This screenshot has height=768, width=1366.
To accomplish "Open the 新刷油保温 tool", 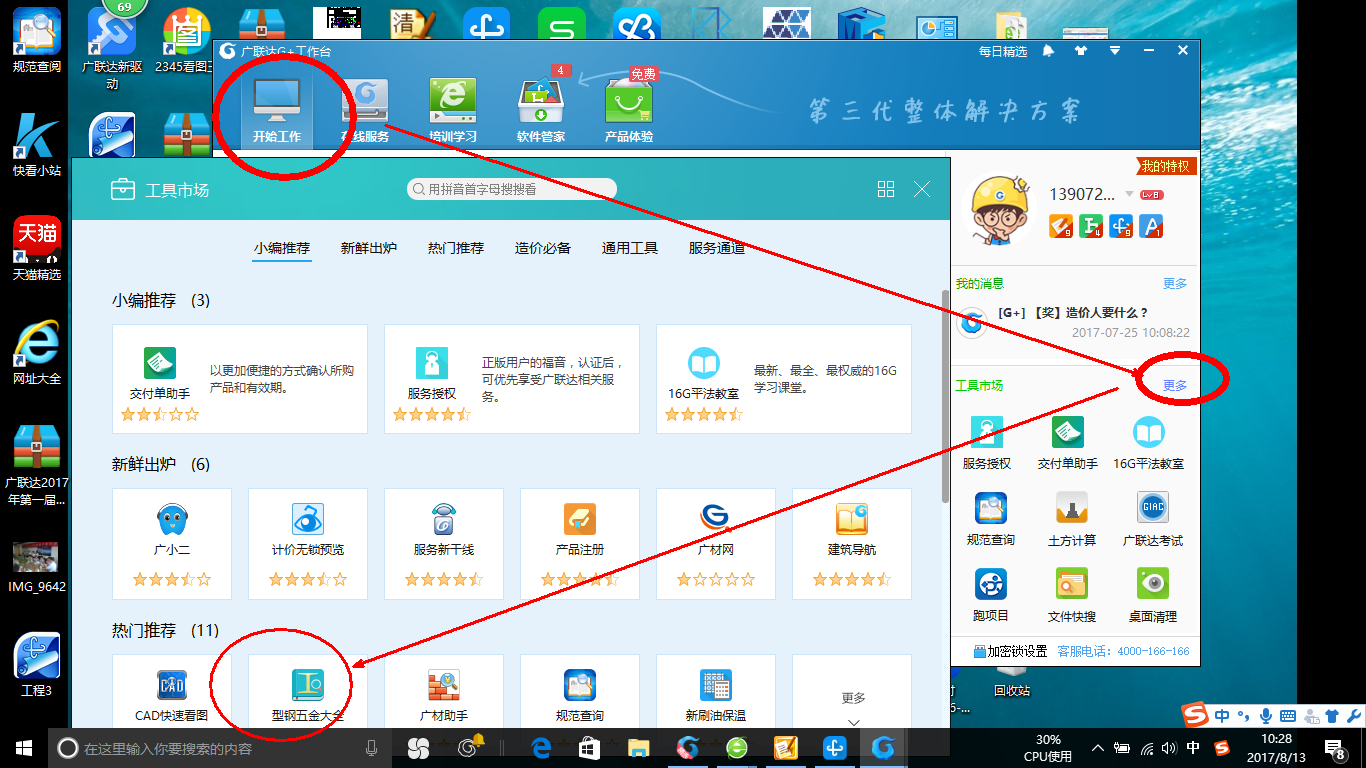I will [x=716, y=692].
